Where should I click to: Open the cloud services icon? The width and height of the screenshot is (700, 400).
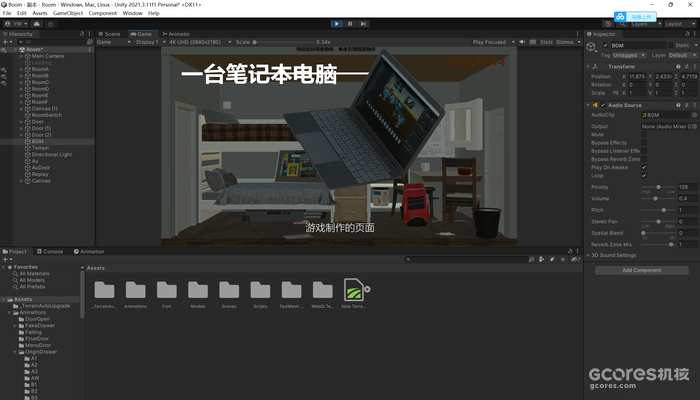[x=37, y=24]
